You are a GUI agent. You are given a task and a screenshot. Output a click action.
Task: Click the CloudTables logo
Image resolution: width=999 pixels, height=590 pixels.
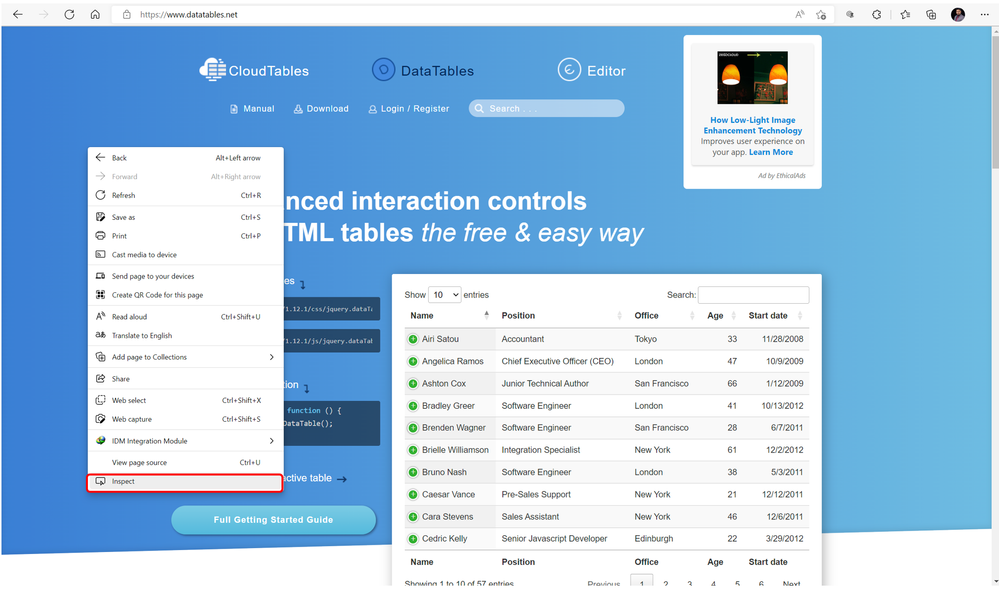(254, 70)
